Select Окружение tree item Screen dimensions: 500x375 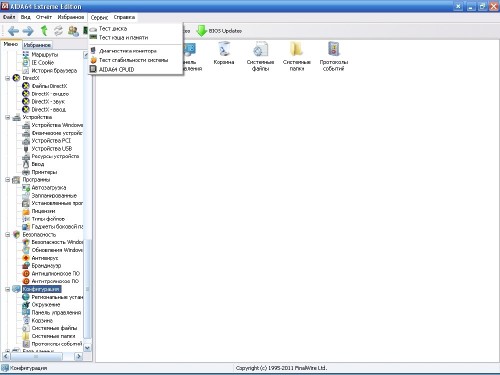click(x=46, y=305)
